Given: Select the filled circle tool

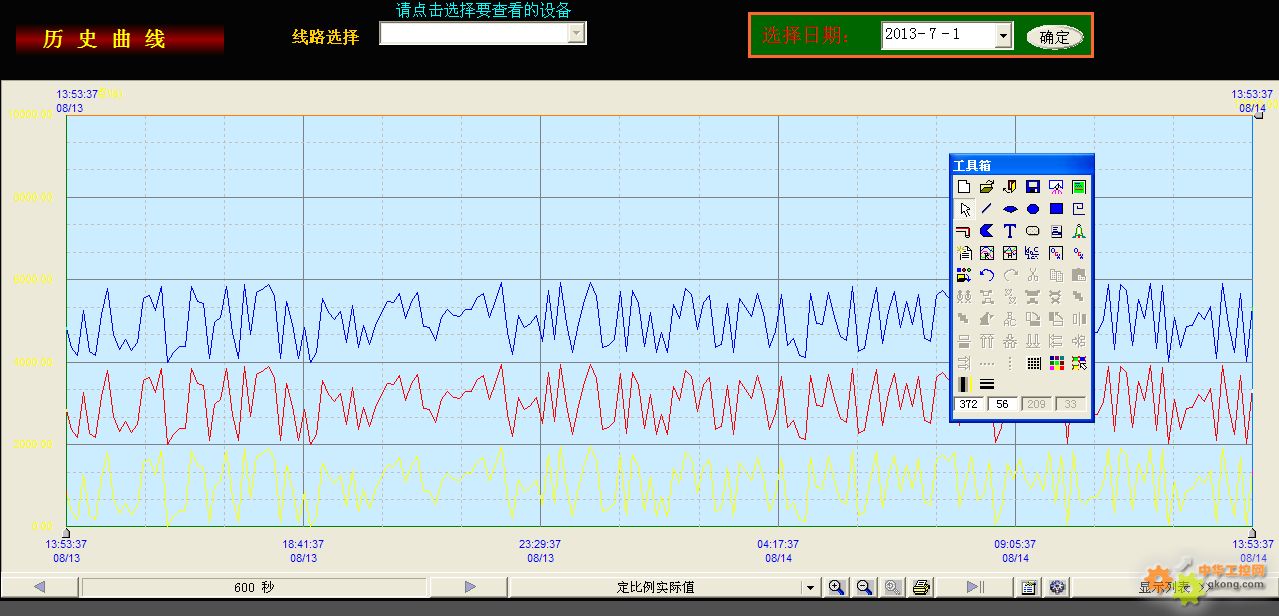Looking at the screenshot, I should coord(1033,209).
